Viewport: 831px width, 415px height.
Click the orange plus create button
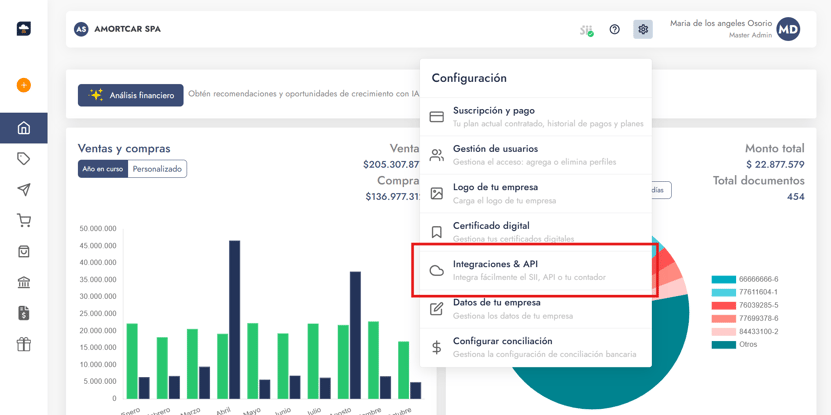23,86
